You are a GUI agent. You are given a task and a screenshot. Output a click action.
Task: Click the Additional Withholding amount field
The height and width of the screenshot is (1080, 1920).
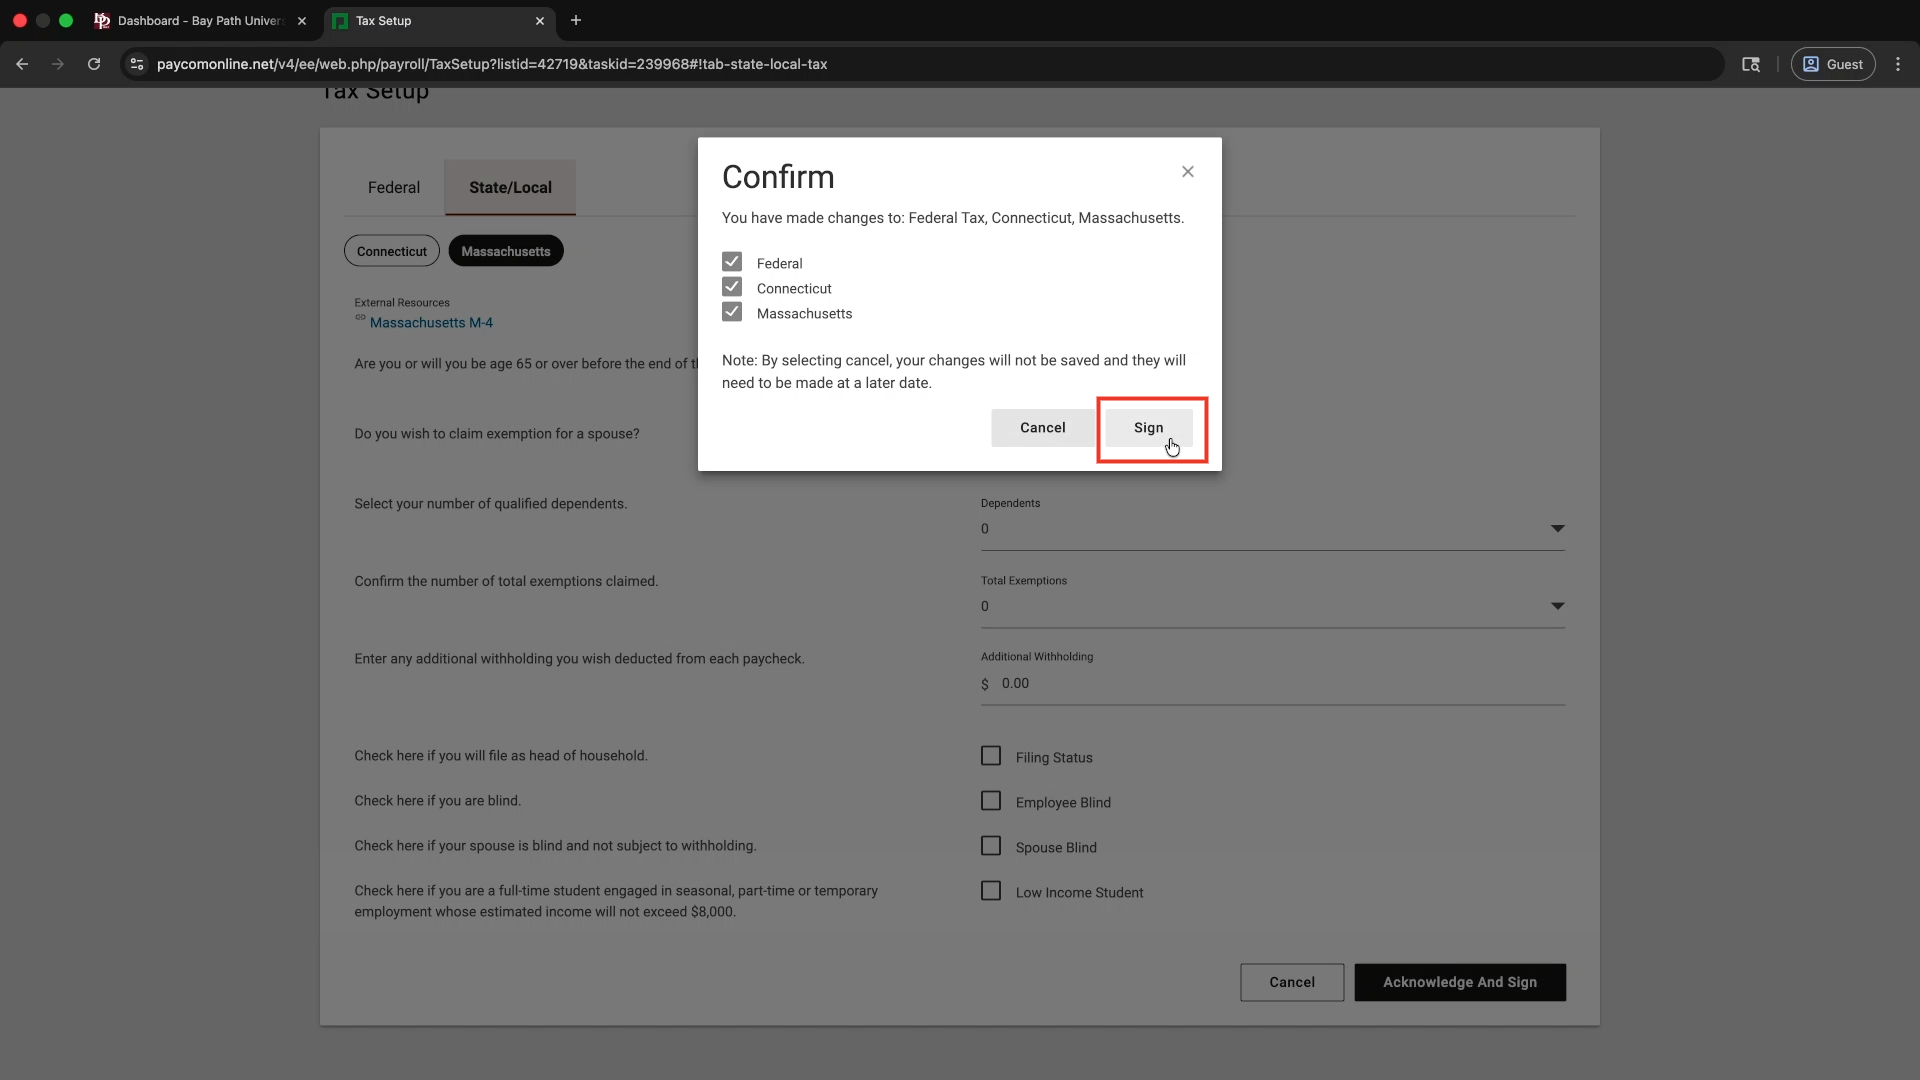(x=1272, y=684)
